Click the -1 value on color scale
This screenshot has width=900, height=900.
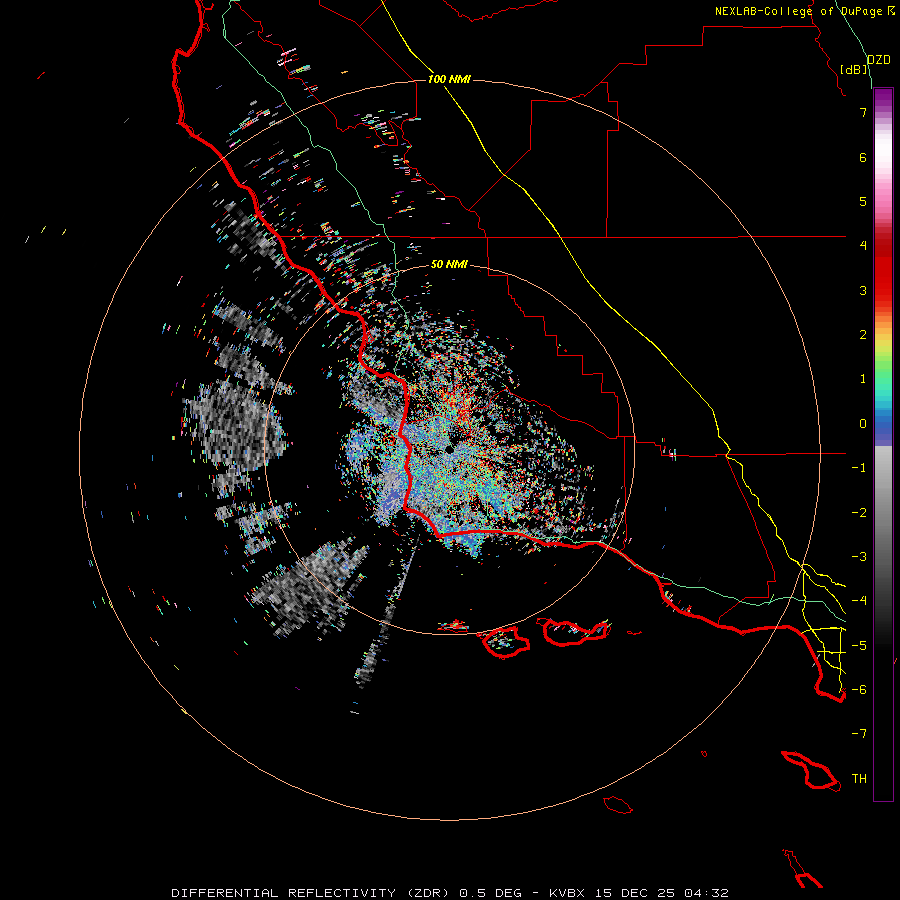[x=859, y=468]
